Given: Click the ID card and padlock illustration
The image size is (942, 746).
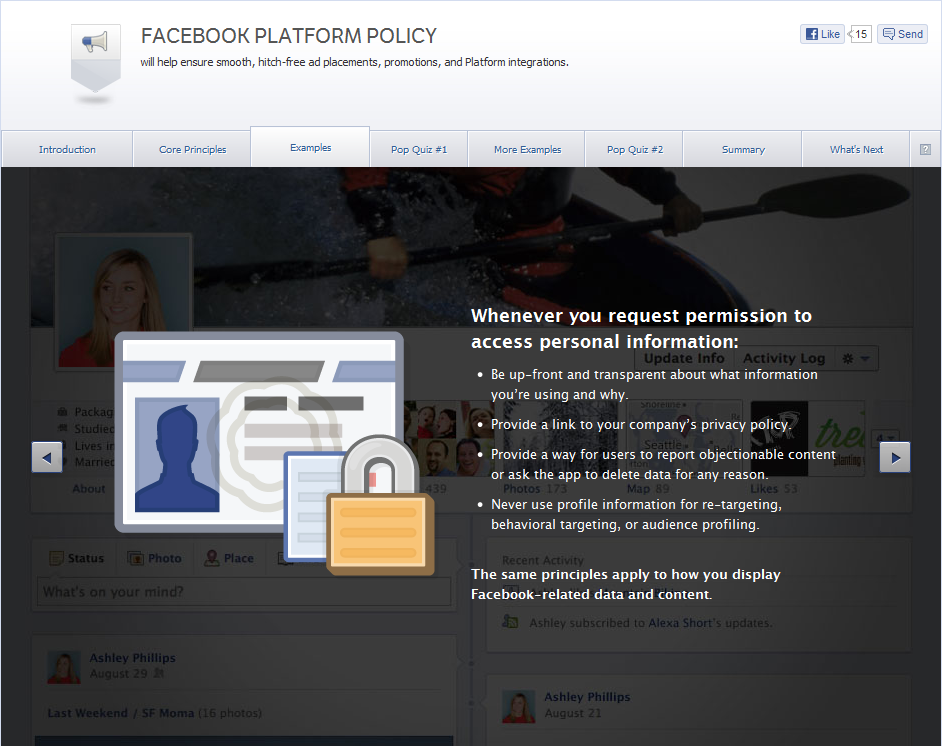Looking at the screenshot, I should (x=275, y=452).
